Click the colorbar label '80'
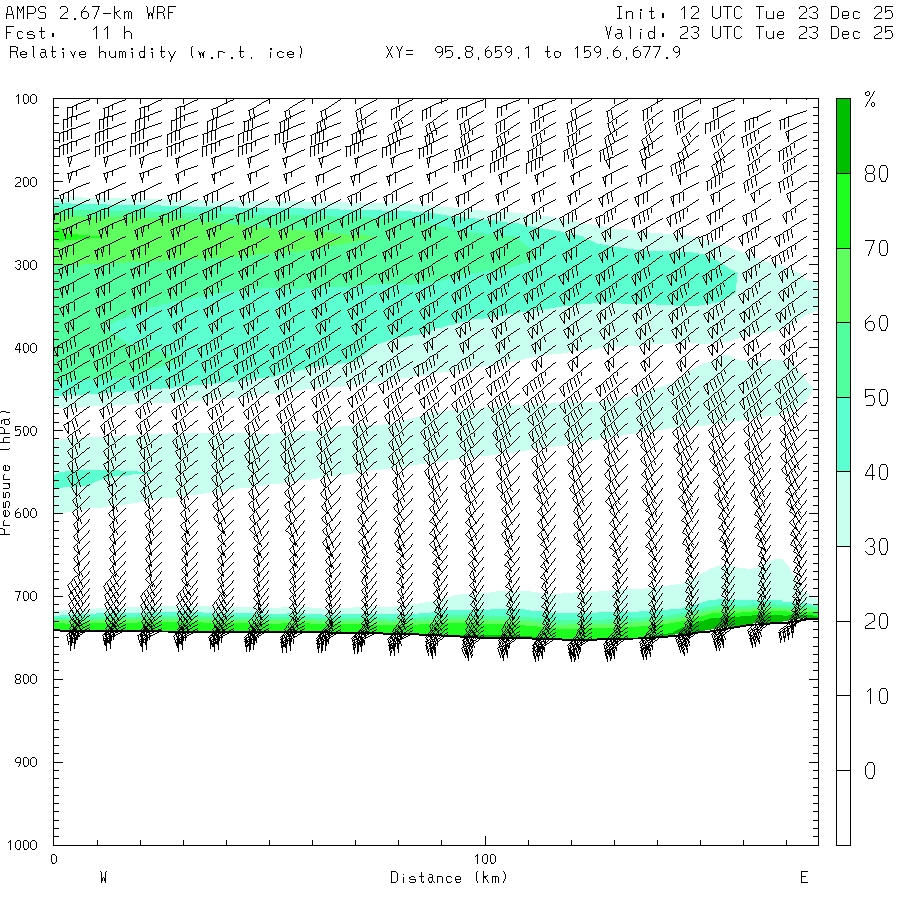 [876, 174]
